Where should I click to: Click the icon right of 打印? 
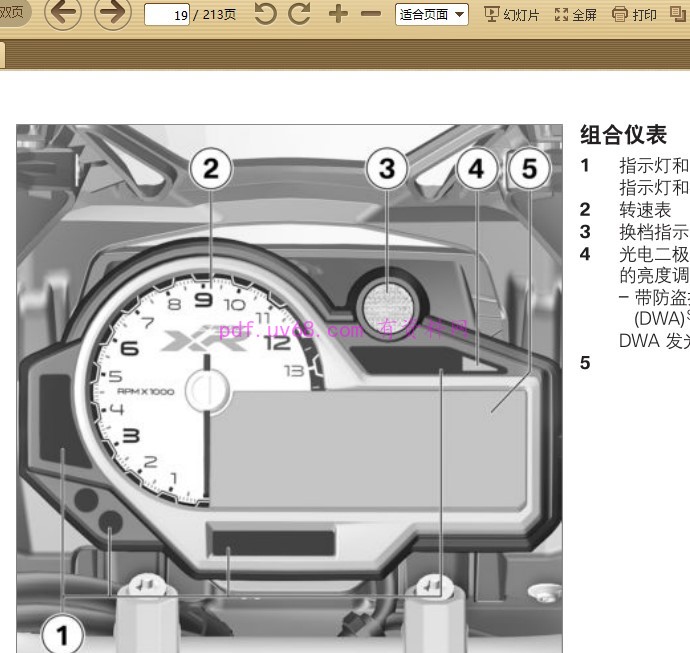click(678, 14)
